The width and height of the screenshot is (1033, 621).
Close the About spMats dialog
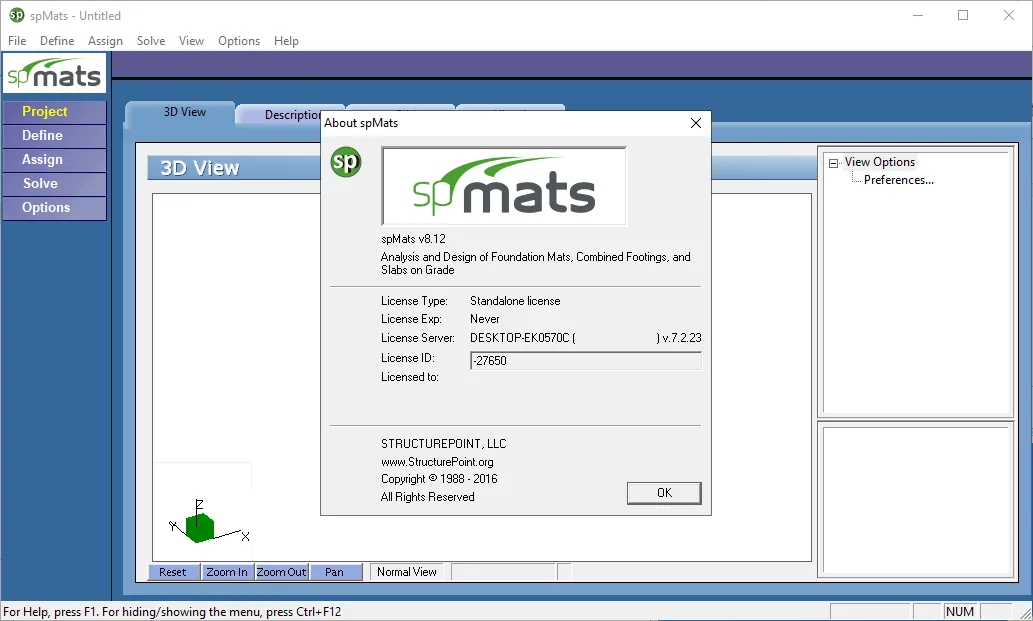click(696, 123)
